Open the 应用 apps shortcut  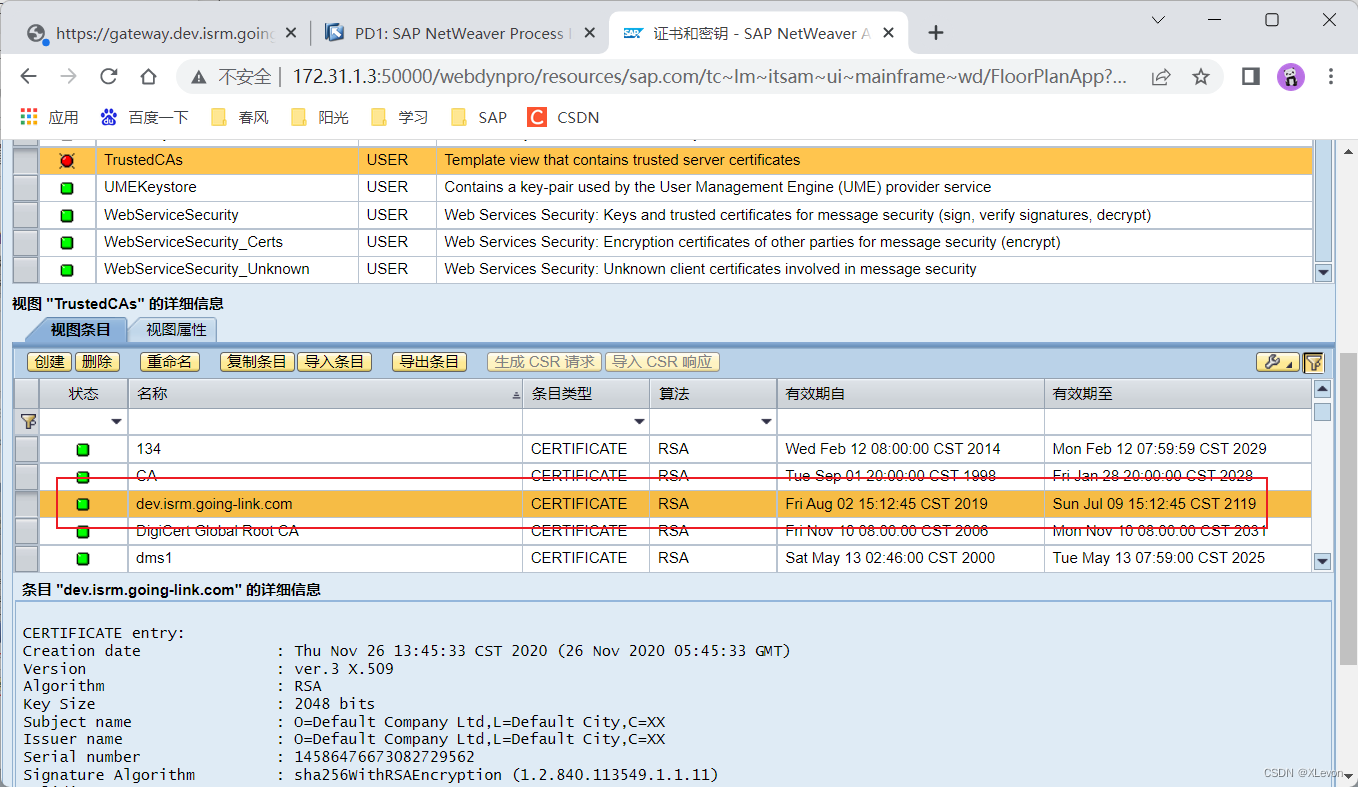tap(49, 117)
